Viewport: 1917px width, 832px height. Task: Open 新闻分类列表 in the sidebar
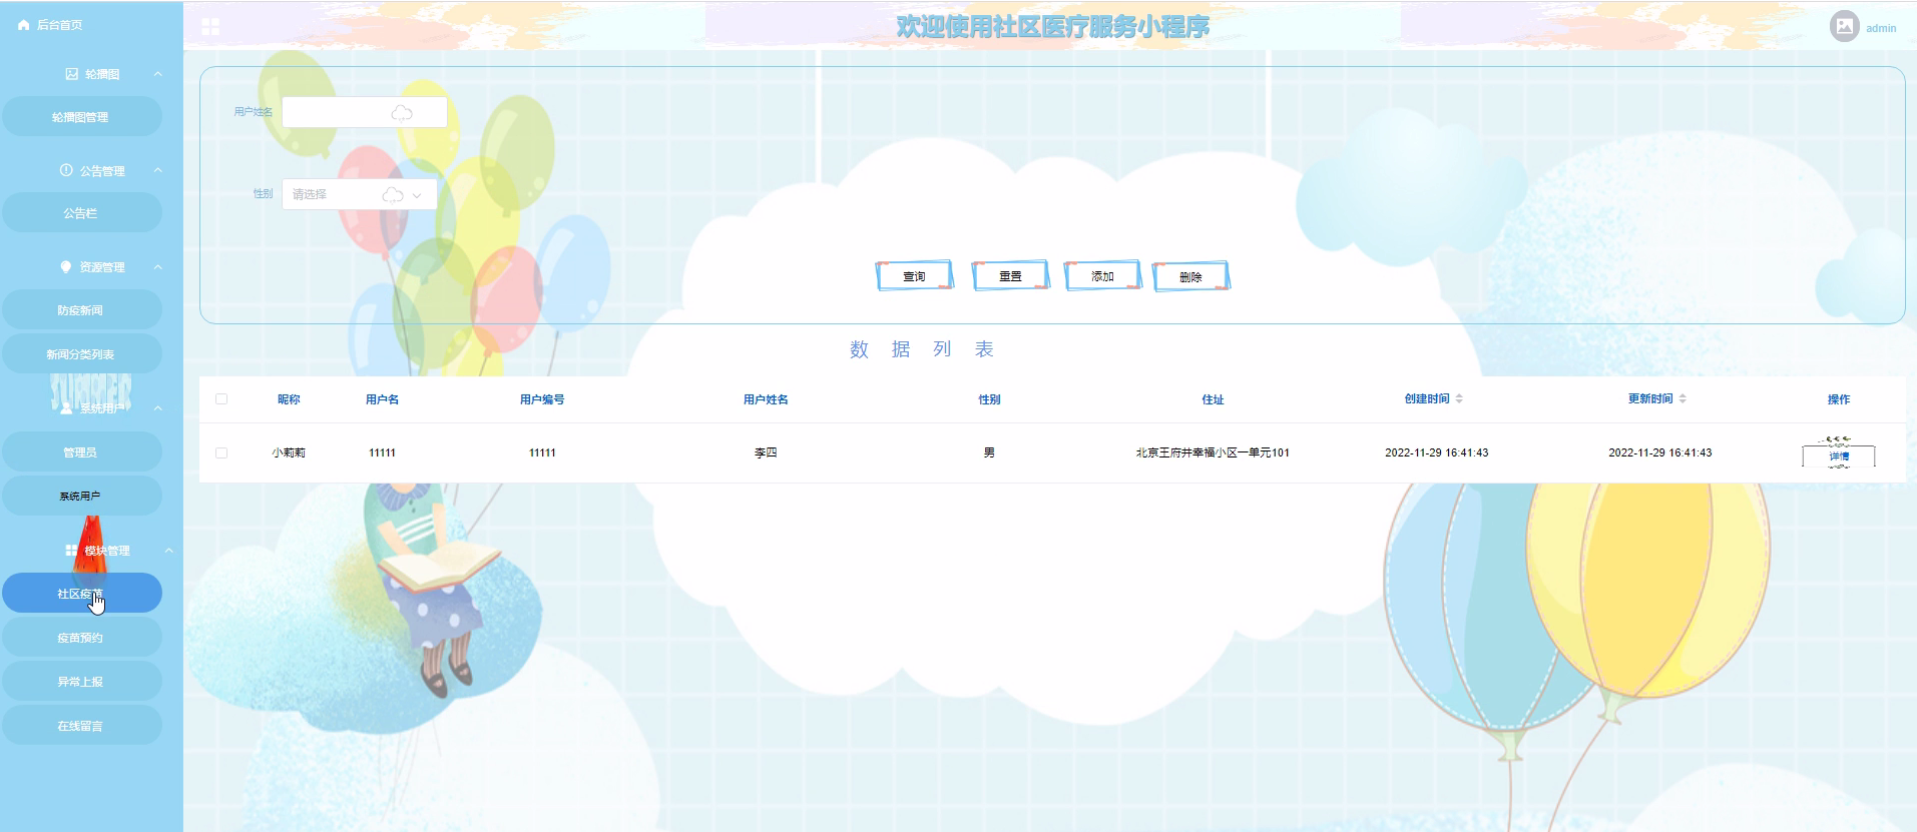tap(81, 354)
